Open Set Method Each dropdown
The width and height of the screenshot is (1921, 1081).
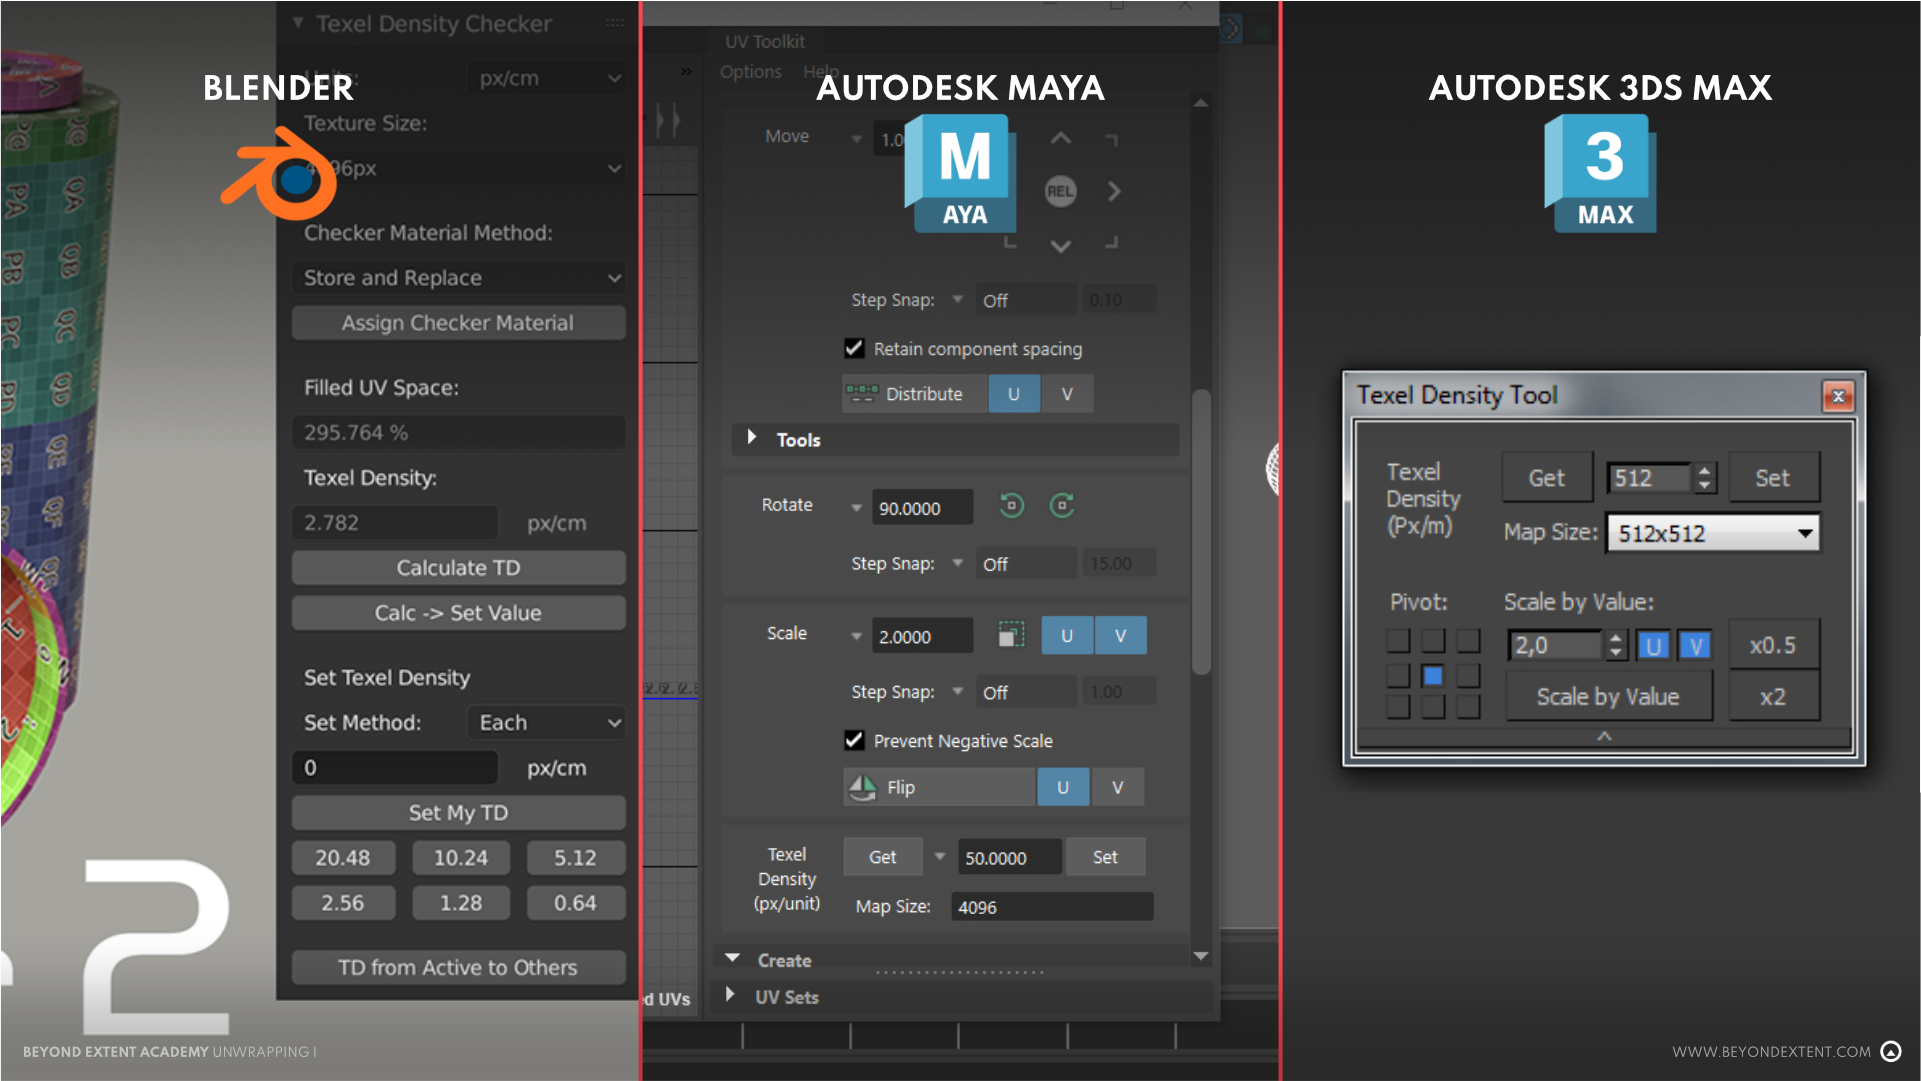tap(547, 722)
